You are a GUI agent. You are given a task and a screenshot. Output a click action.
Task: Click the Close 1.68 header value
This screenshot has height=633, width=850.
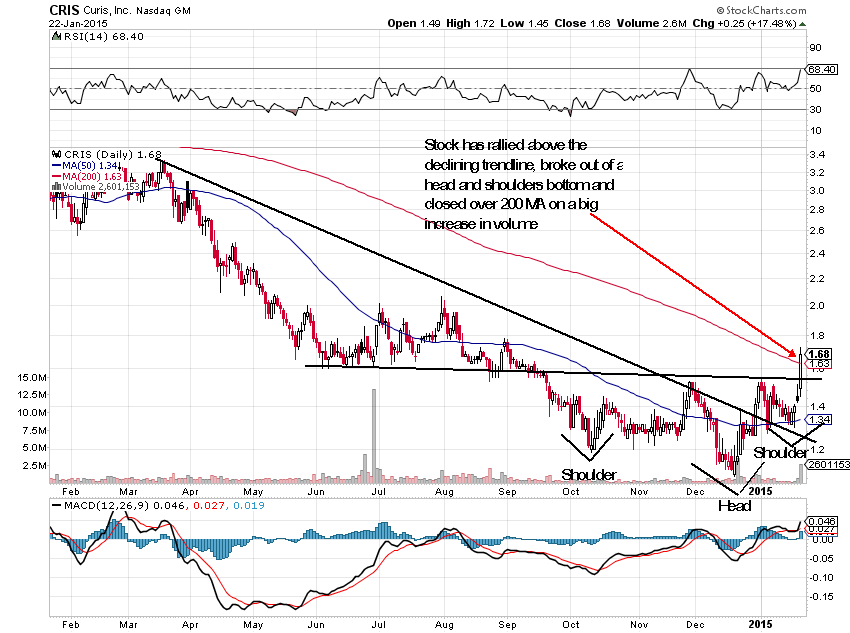582,23
